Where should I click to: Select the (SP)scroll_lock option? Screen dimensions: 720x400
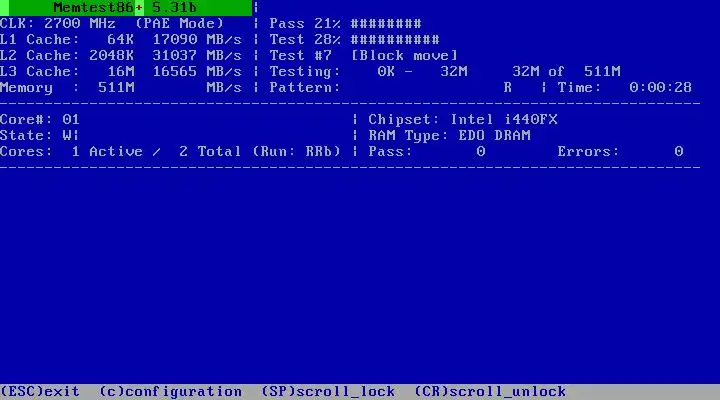[328, 392]
